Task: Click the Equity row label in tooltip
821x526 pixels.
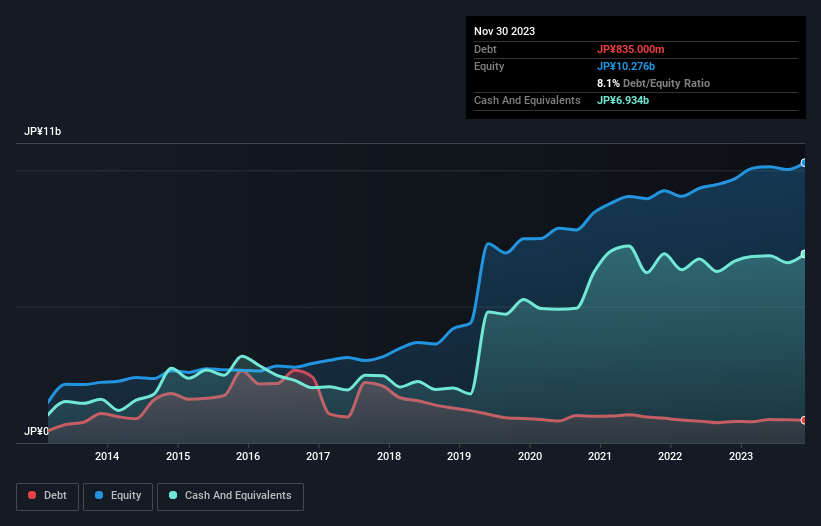Action: (x=489, y=66)
